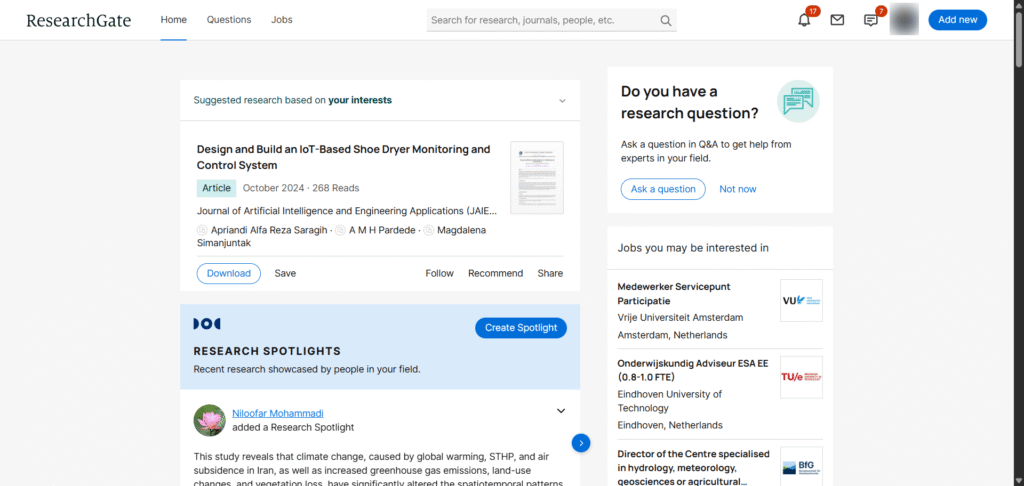The image size is (1024, 486).
Task: Click the BfG job logo
Action: point(801,466)
